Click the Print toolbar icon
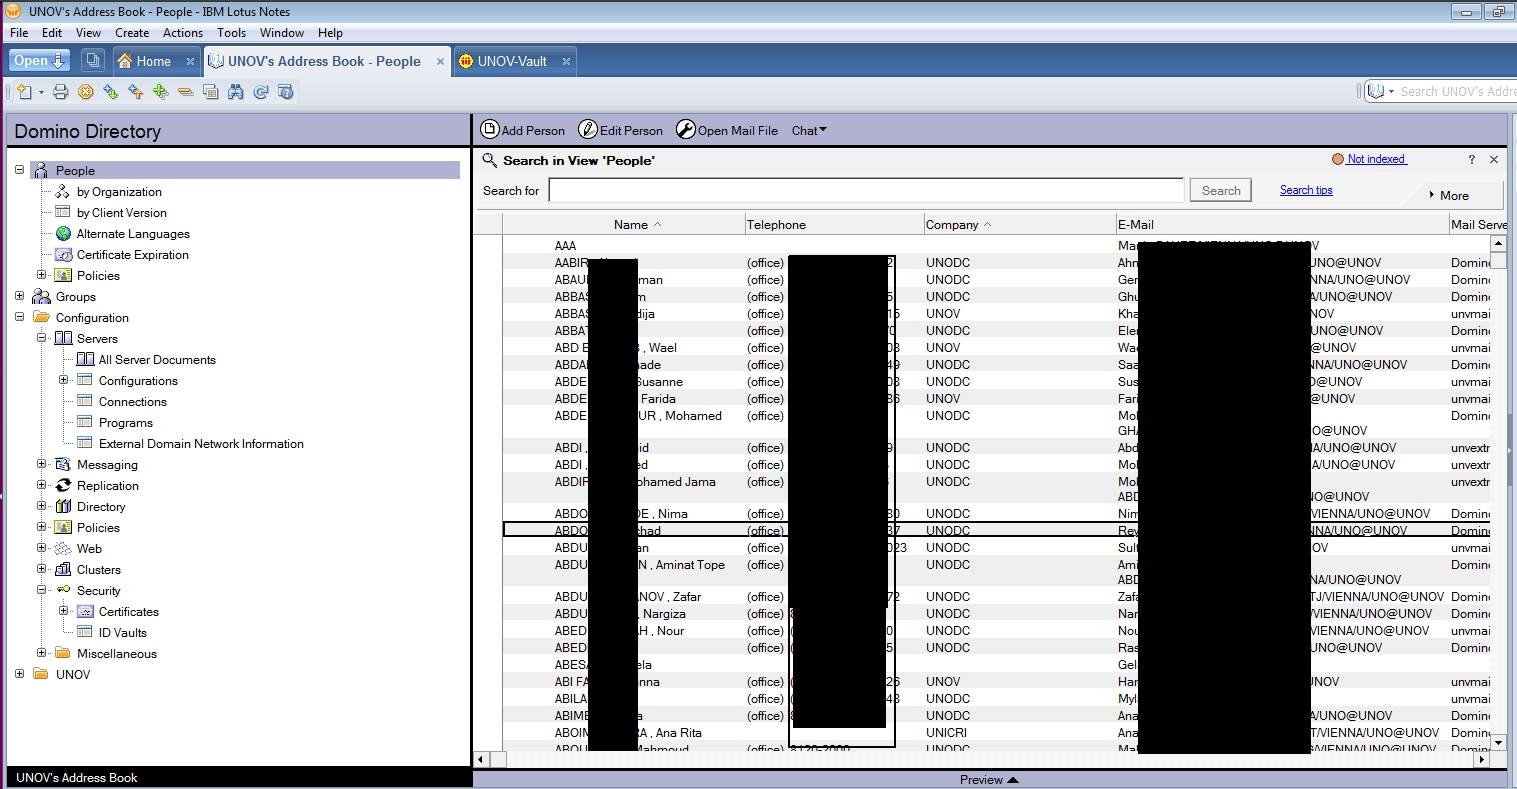1517x789 pixels. click(60, 92)
